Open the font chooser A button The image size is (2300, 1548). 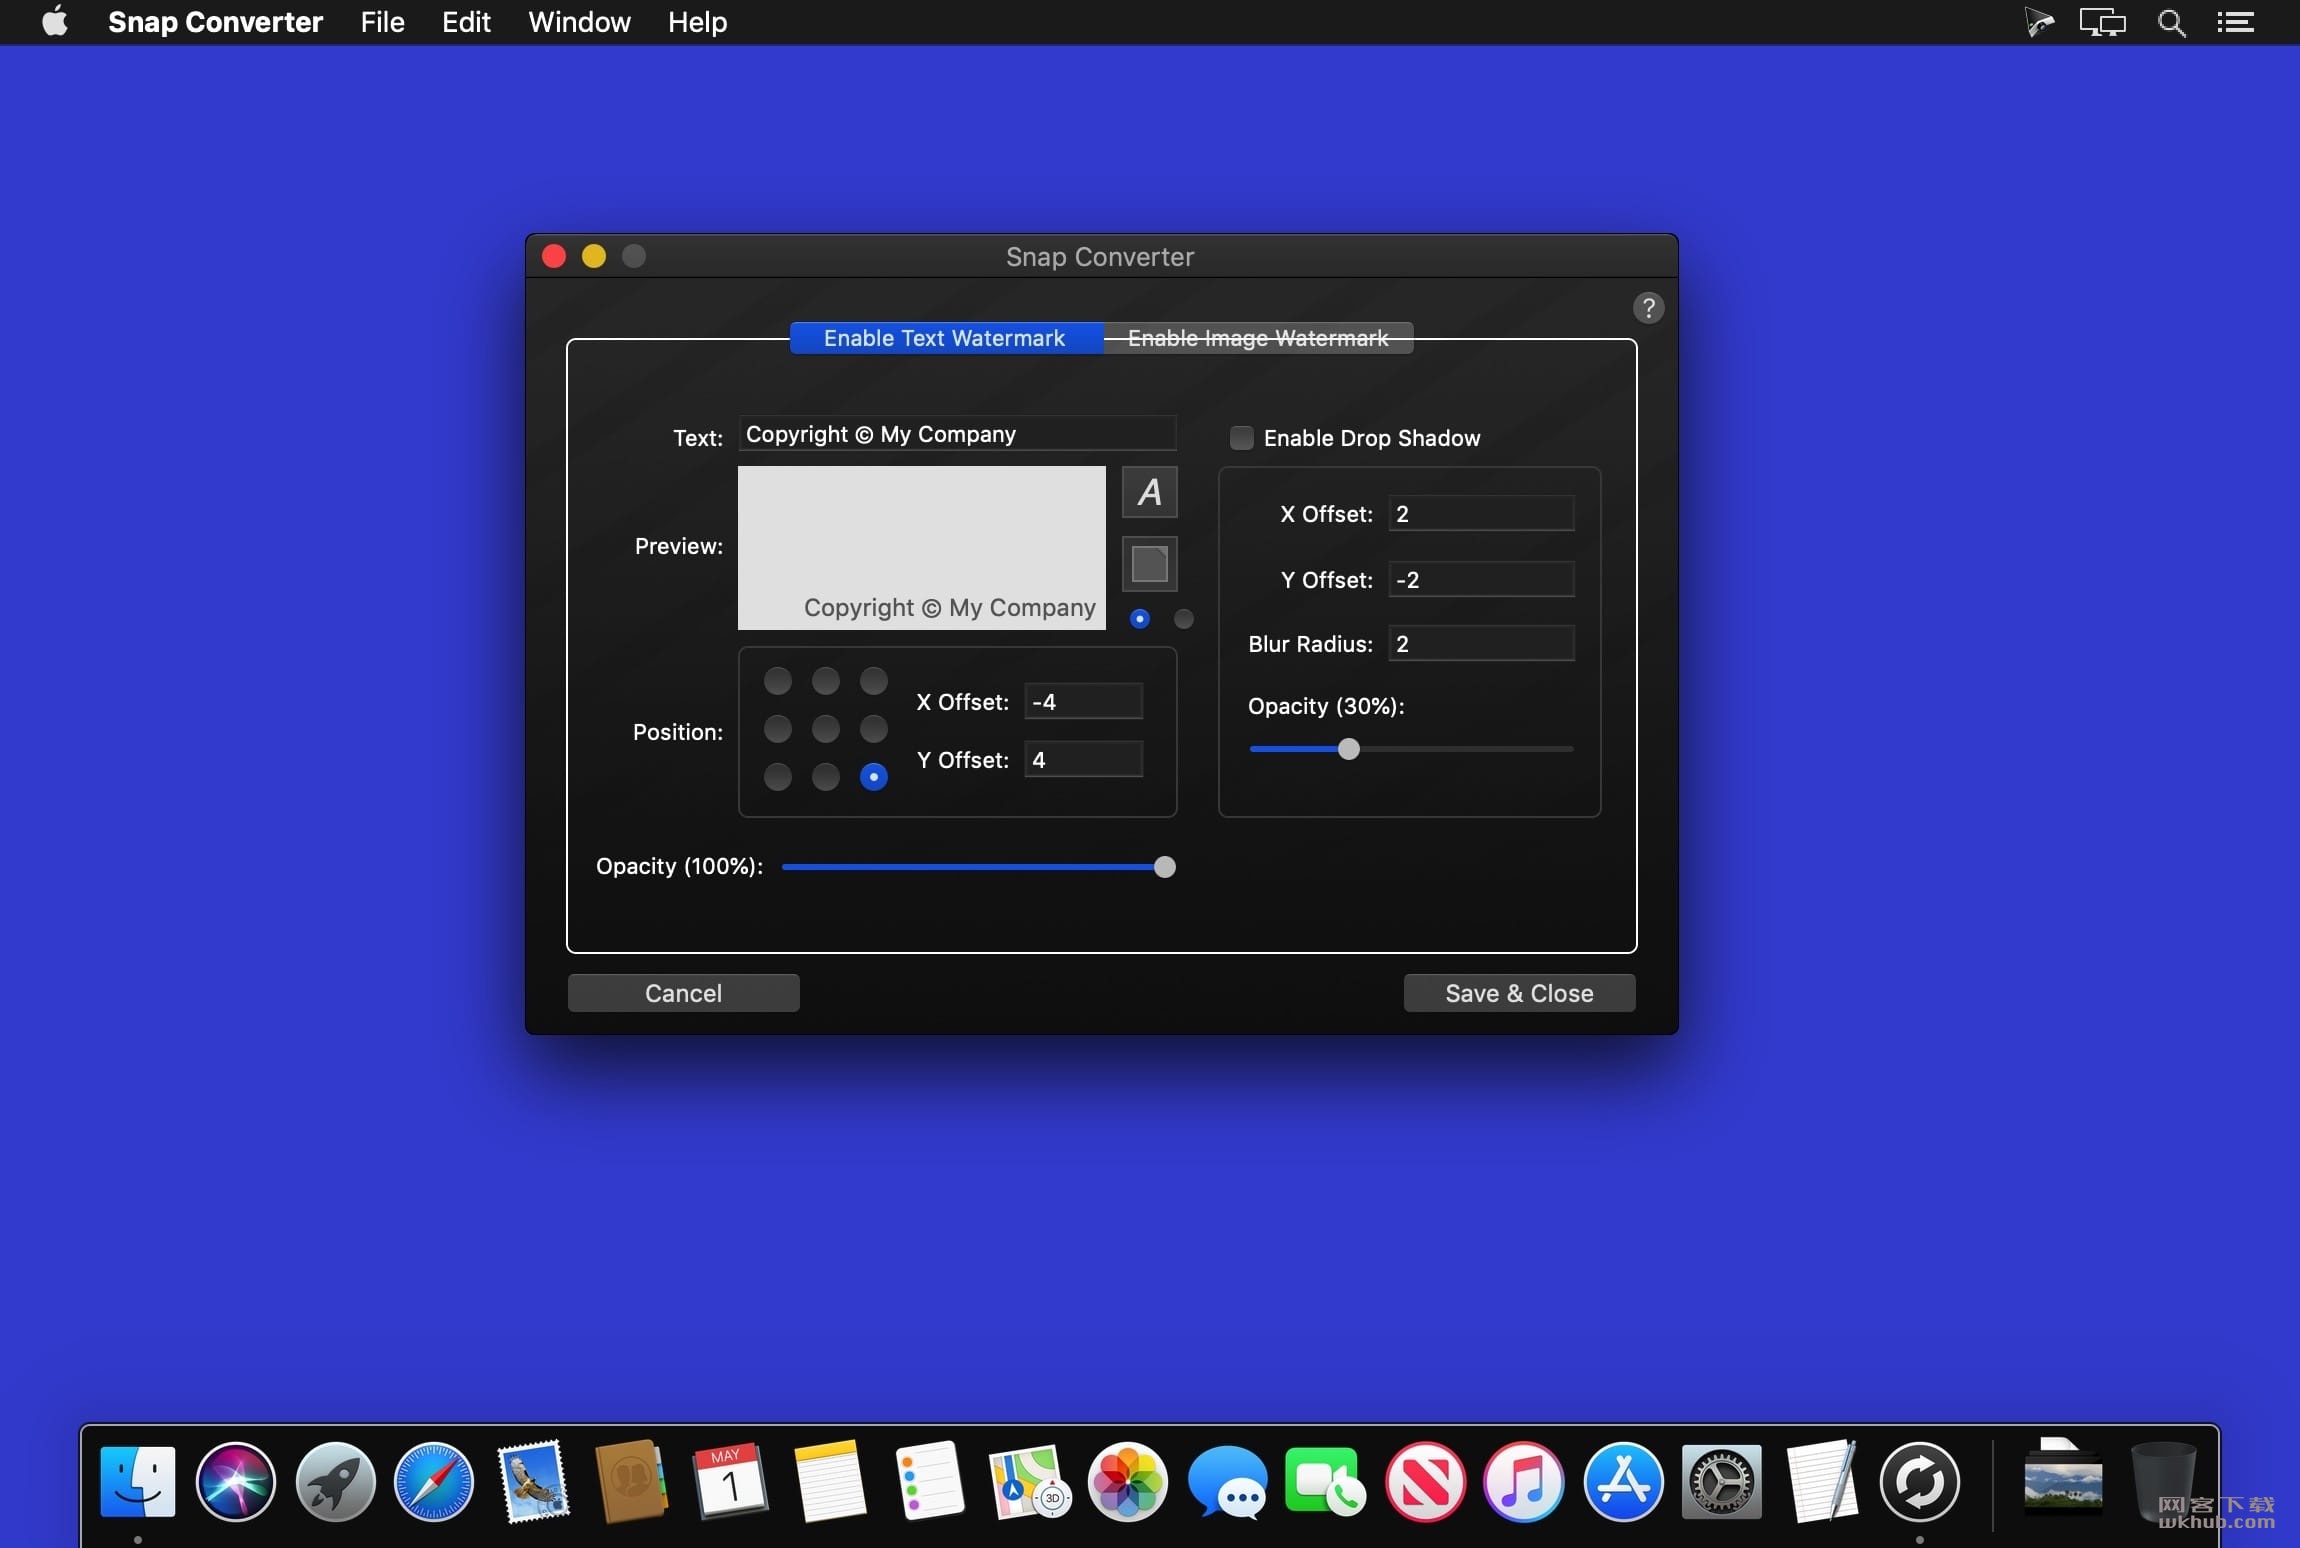pyautogui.click(x=1149, y=492)
